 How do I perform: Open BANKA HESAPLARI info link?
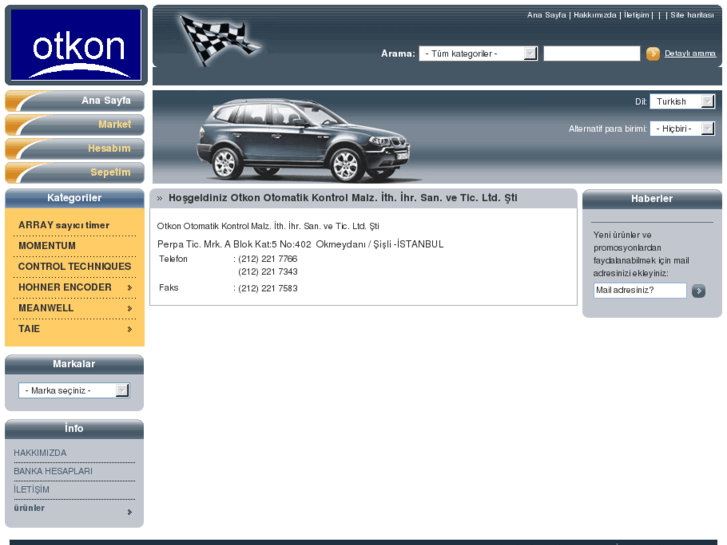[53, 471]
